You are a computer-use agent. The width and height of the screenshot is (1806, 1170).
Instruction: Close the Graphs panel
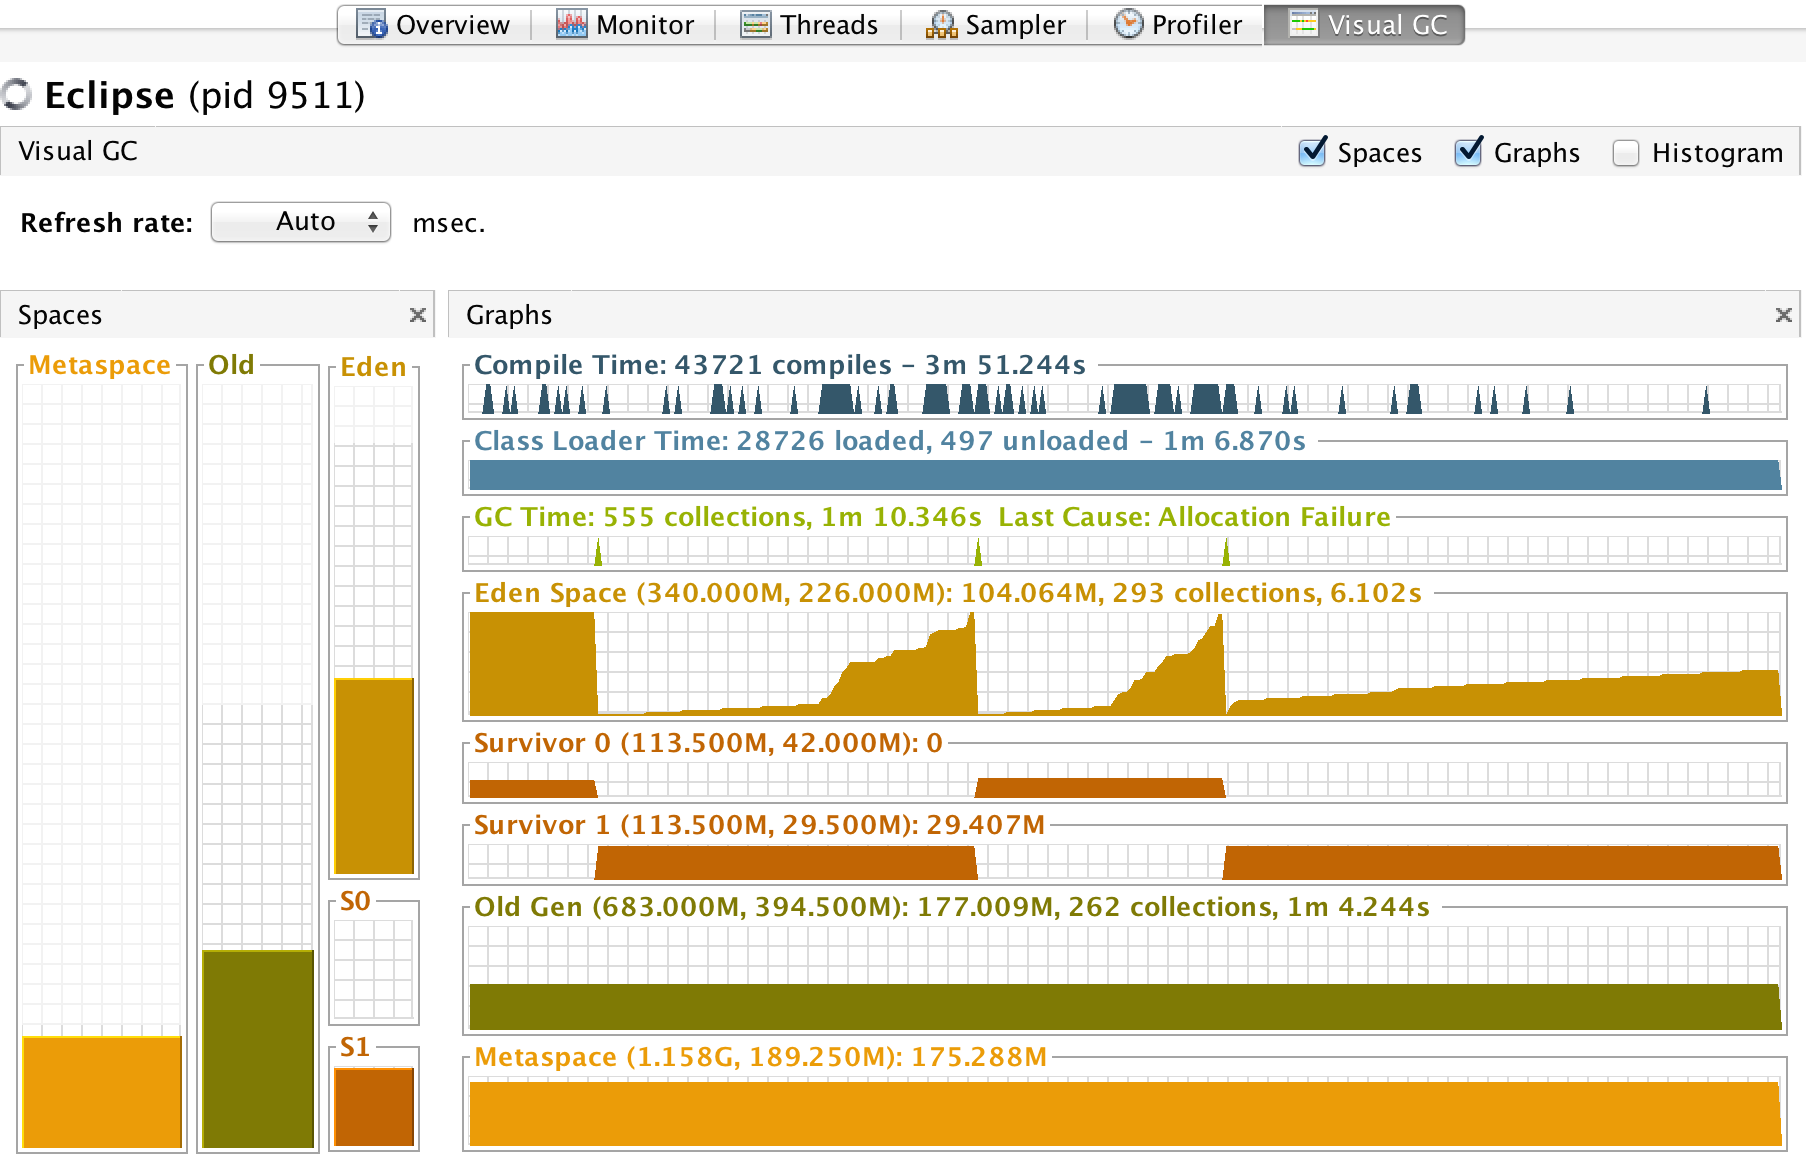tap(1783, 315)
